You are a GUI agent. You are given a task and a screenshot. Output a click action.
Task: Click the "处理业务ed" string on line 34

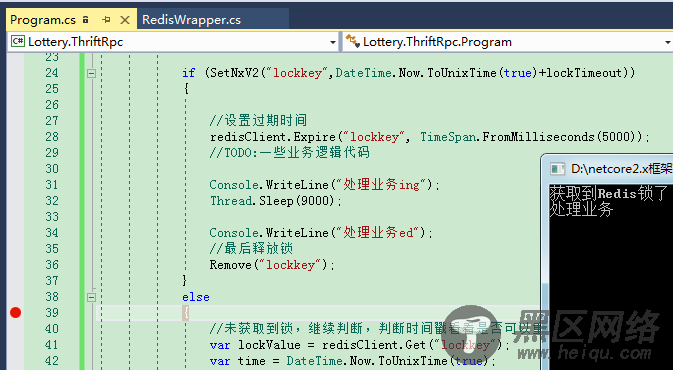coord(378,233)
